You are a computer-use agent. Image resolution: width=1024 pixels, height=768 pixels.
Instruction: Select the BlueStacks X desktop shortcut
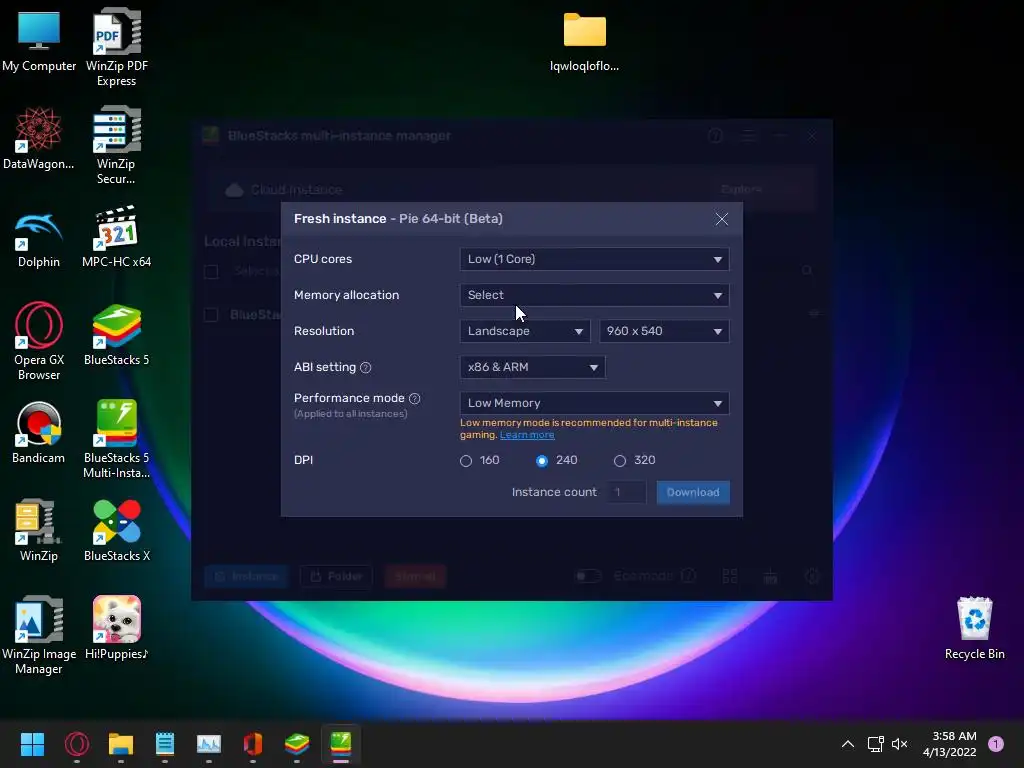pyautogui.click(x=116, y=530)
